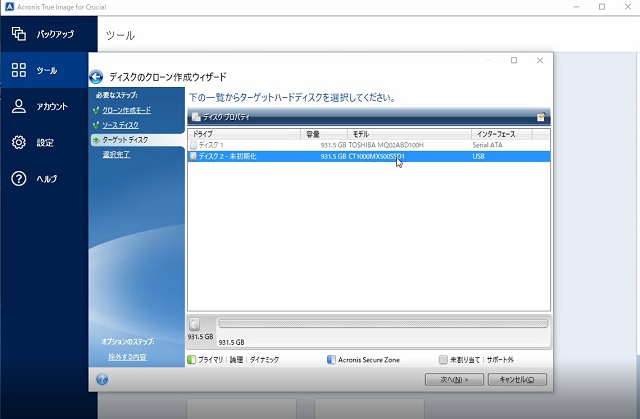Select the ディスク 2 - 未初期化 row
The height and width of the screenshot is (419, 640).
[x=369, y=156]
